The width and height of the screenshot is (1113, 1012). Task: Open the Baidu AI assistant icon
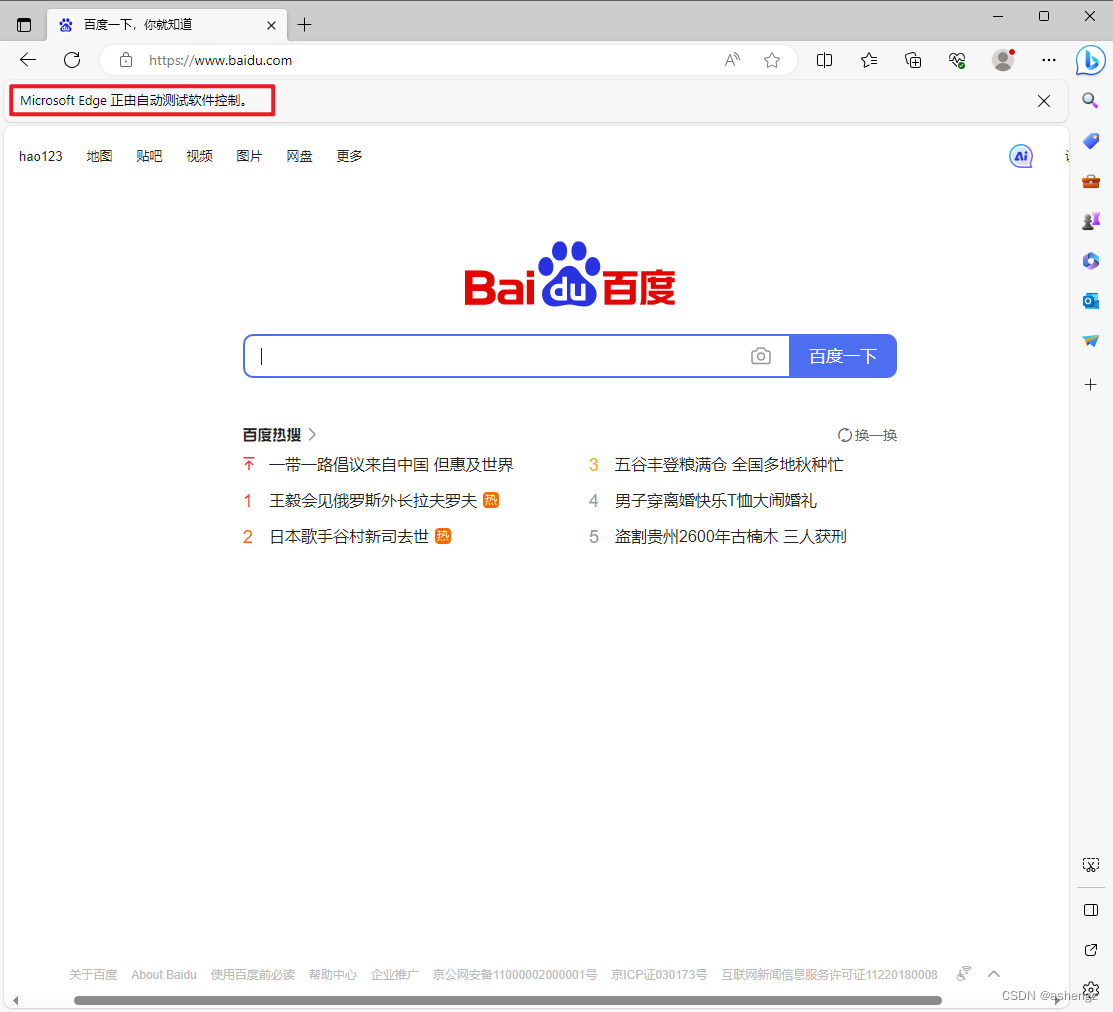coord(1021,156)
